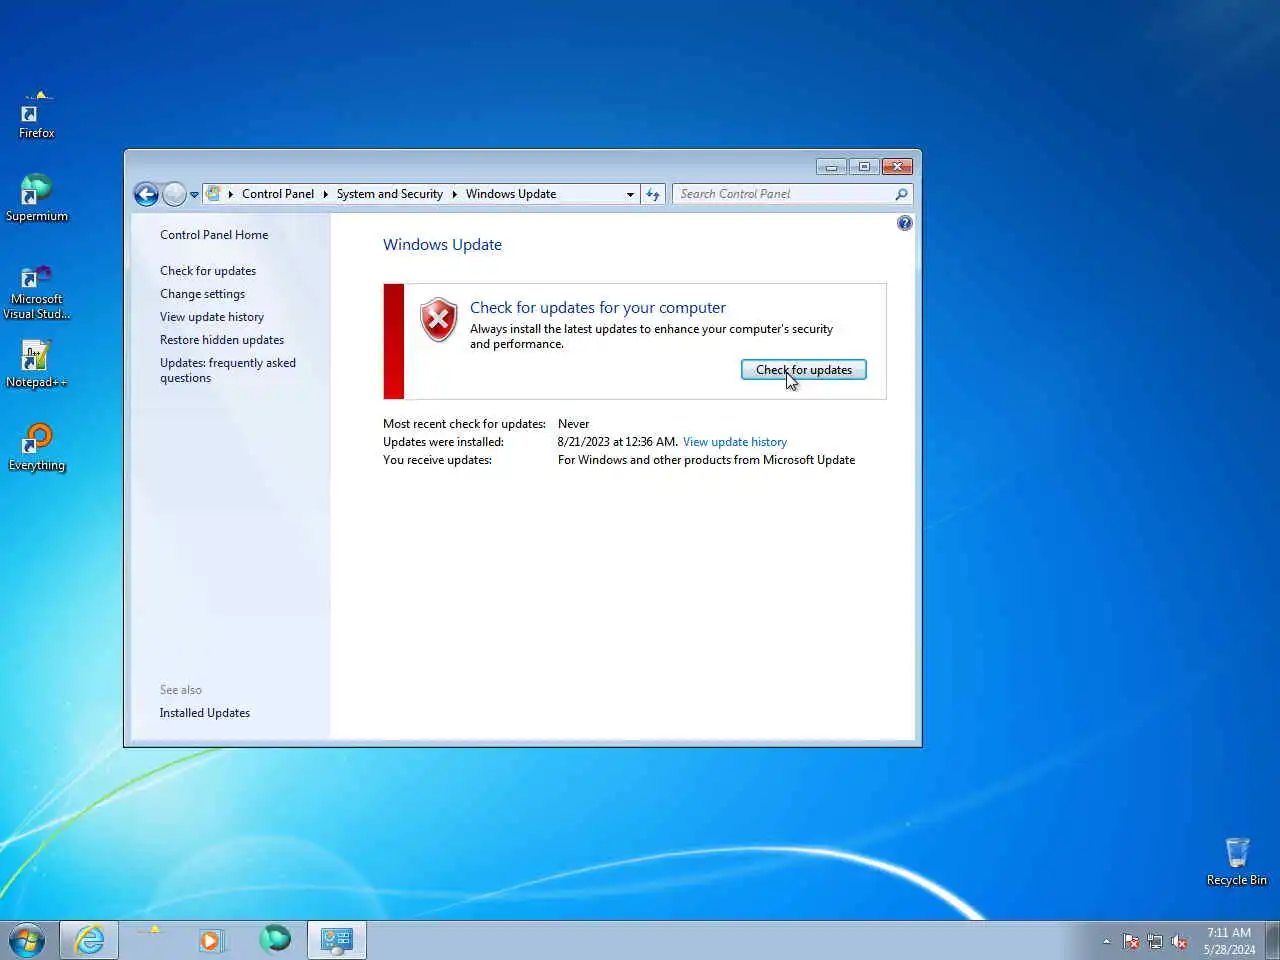Viewport: 1280px width, 960px height.
Task: Open Restore hidden updates link
Action: point(222,340)
